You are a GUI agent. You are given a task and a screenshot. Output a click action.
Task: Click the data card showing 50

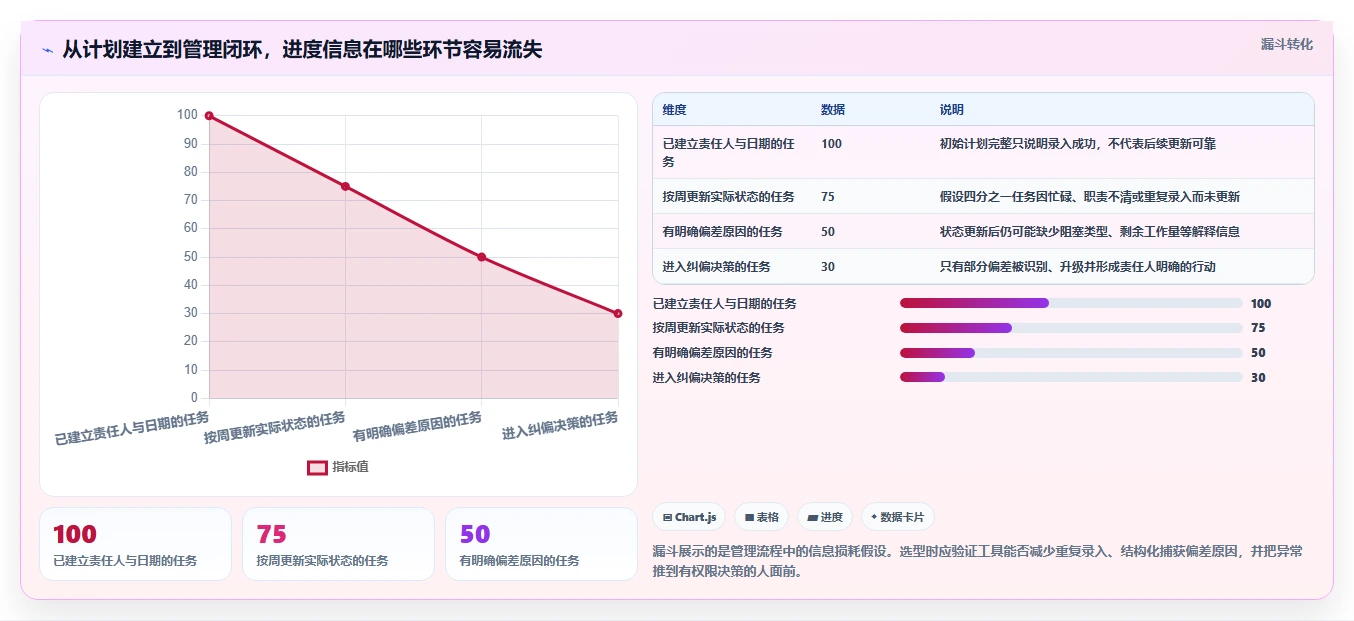click(541, 544)
